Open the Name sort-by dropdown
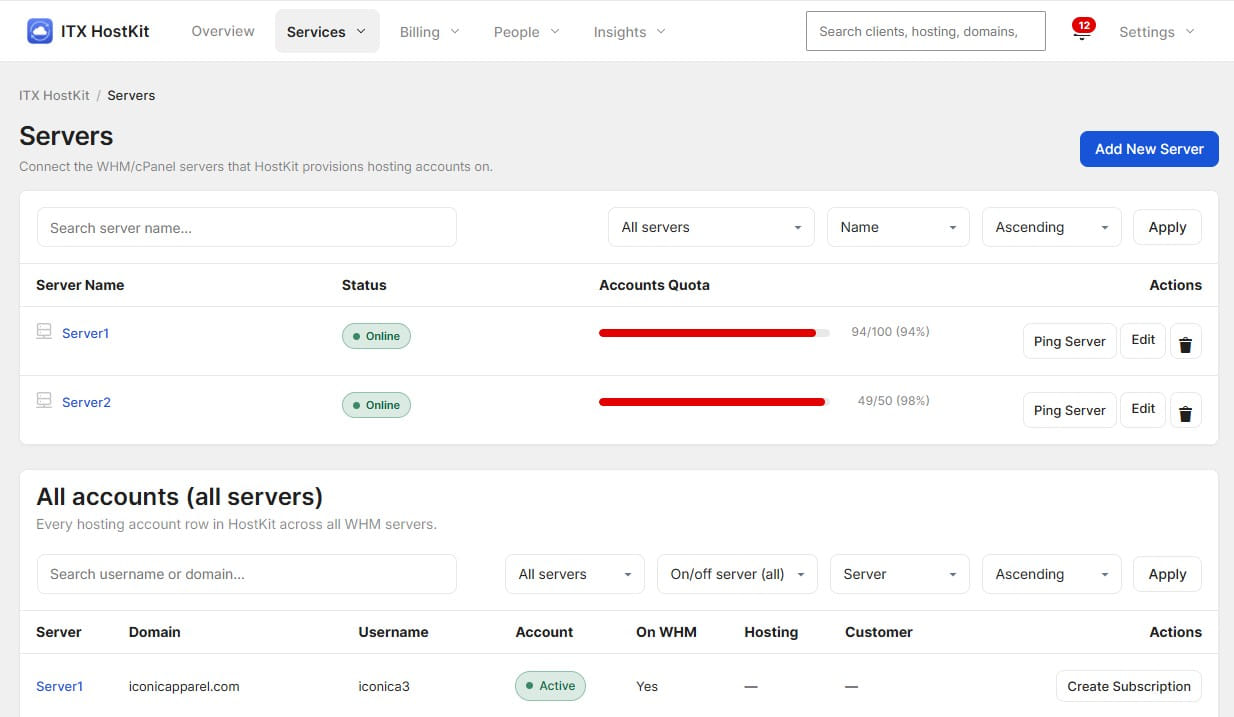The height and width of the screenshot is (717, 1234). 898,227
